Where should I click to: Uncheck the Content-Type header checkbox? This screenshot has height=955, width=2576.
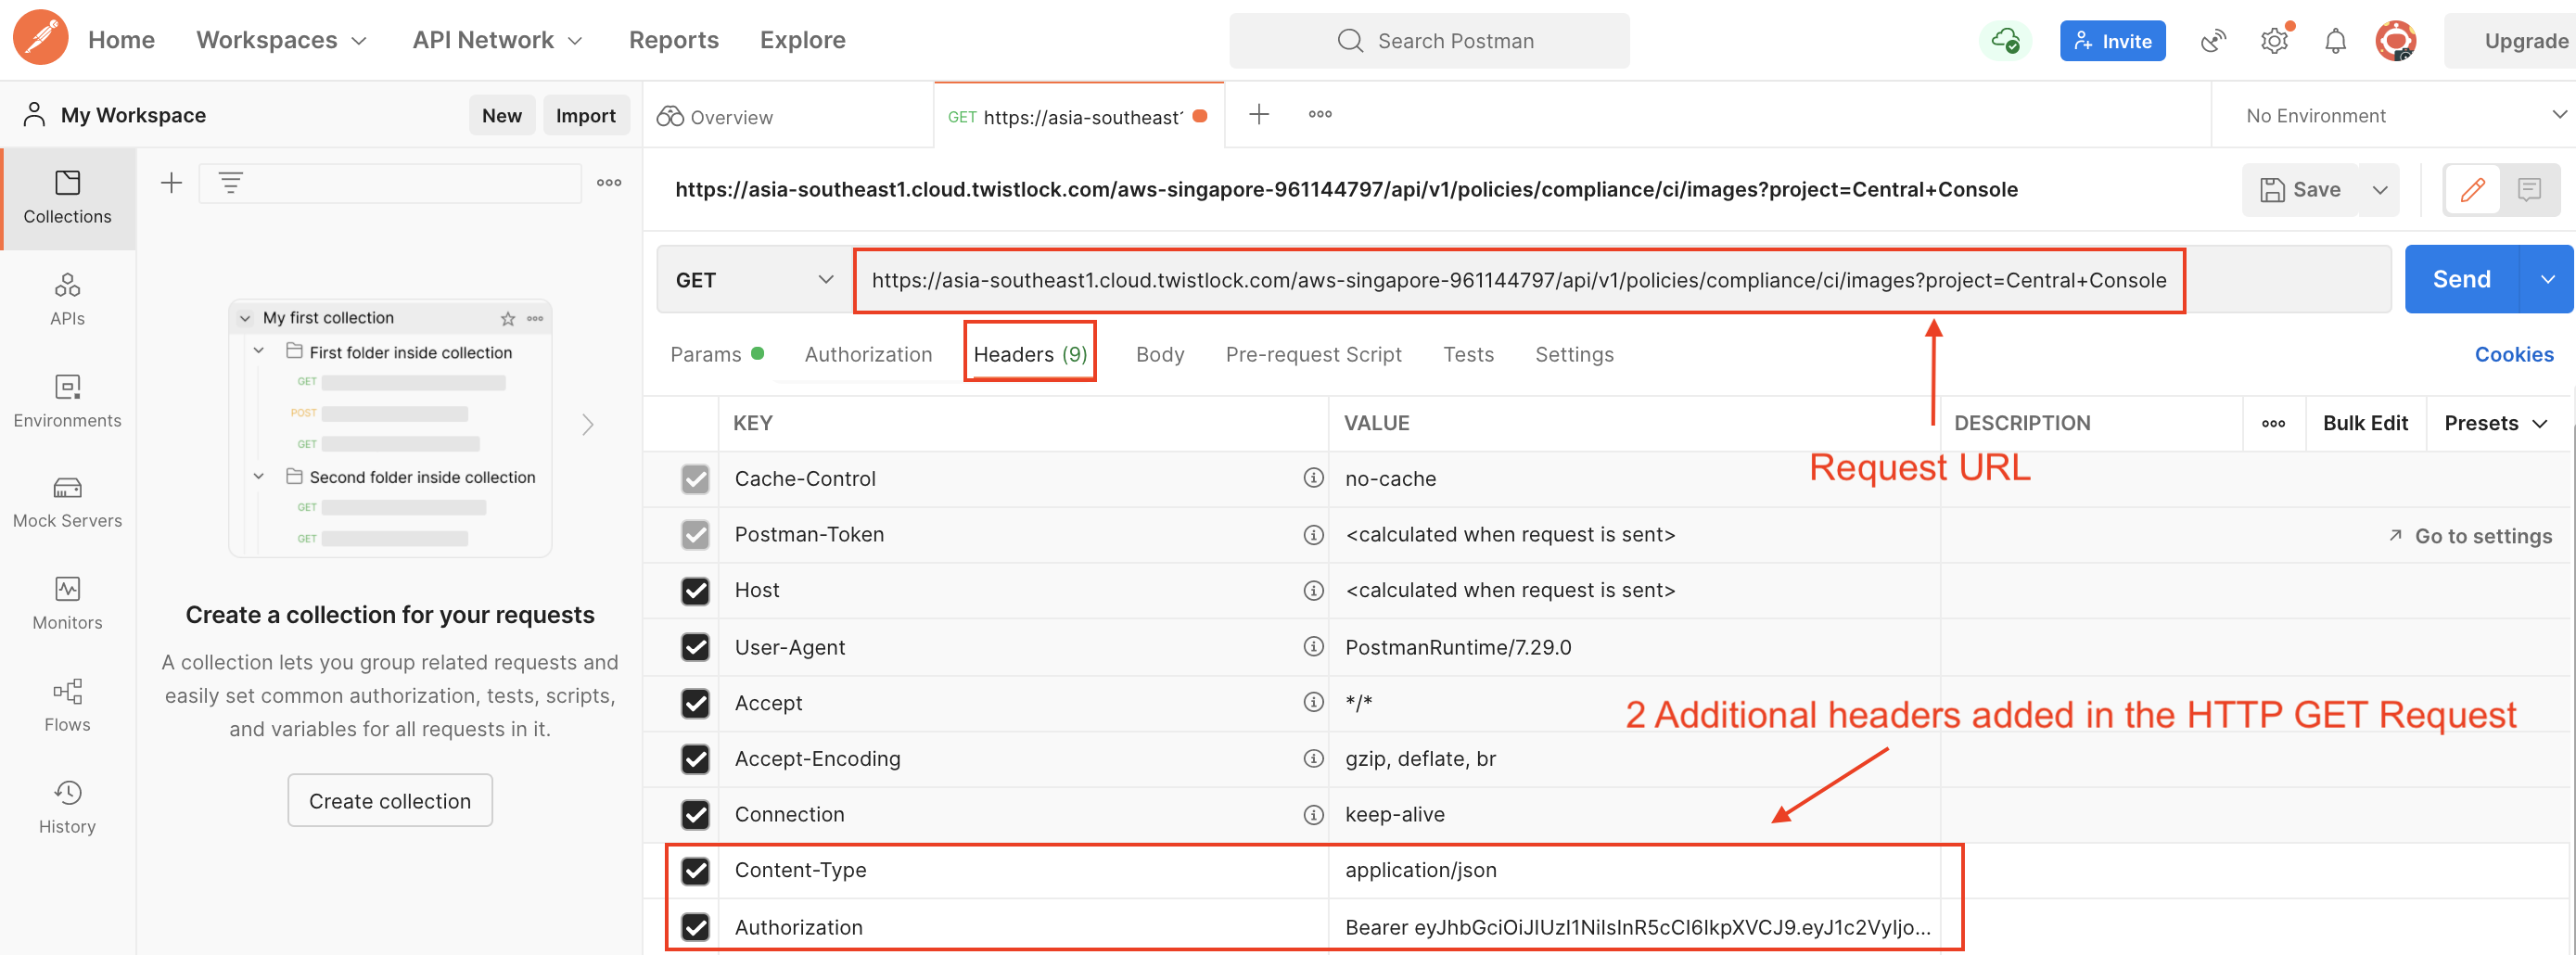point(695,871)
